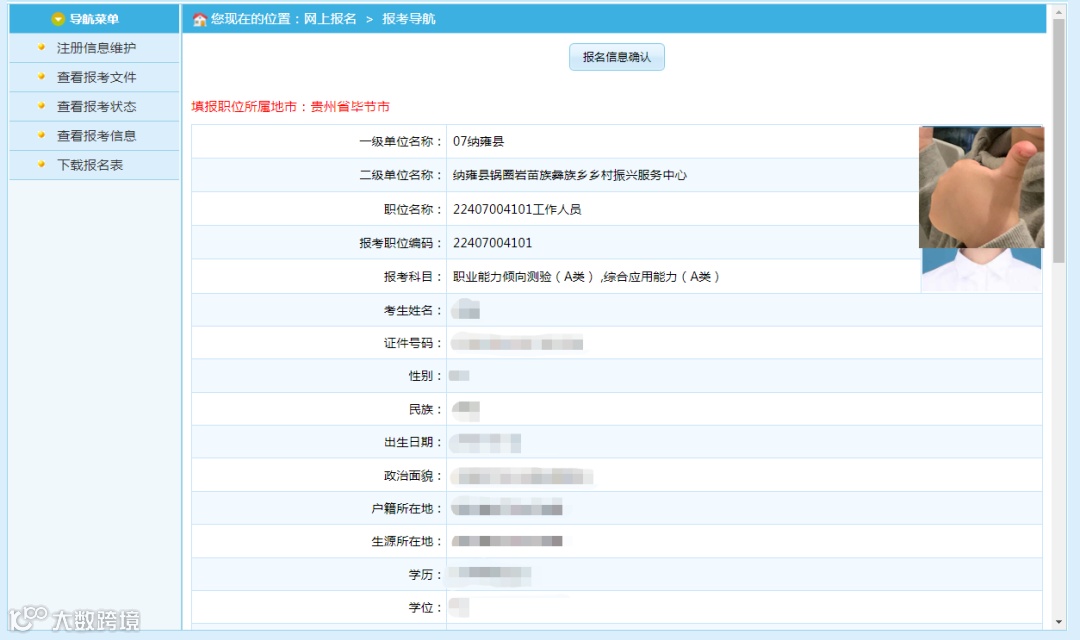Screen dimensions: 1080x640
Task: Click the 证件号码 label
Action: [x=413, y=343]
